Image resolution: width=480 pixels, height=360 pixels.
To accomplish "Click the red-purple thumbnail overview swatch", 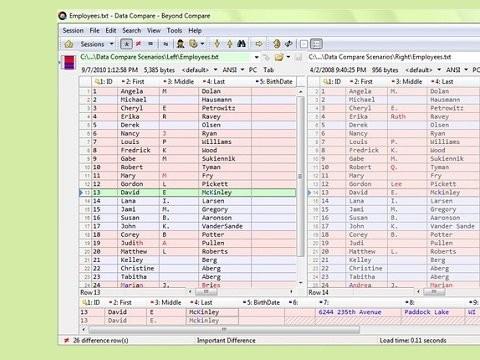I will 69,62.
